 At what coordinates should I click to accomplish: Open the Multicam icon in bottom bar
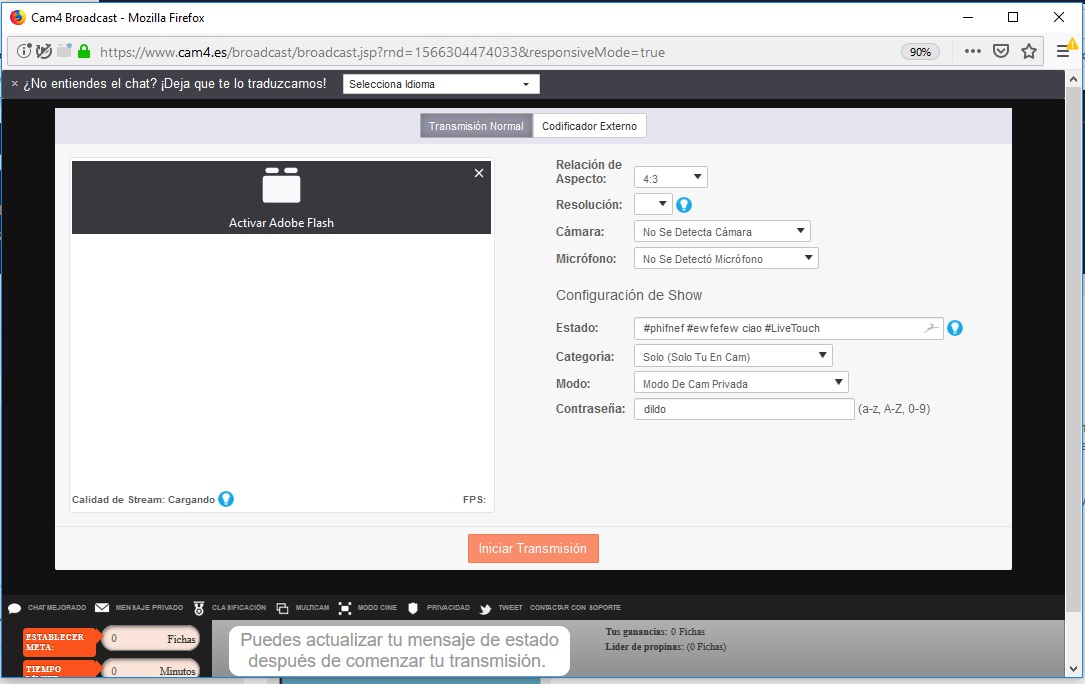pyautogui.click(x=283, y=608)
